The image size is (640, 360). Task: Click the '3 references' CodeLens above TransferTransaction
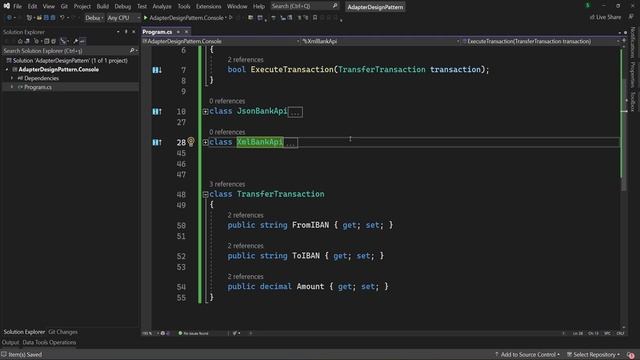click(227, 184)
